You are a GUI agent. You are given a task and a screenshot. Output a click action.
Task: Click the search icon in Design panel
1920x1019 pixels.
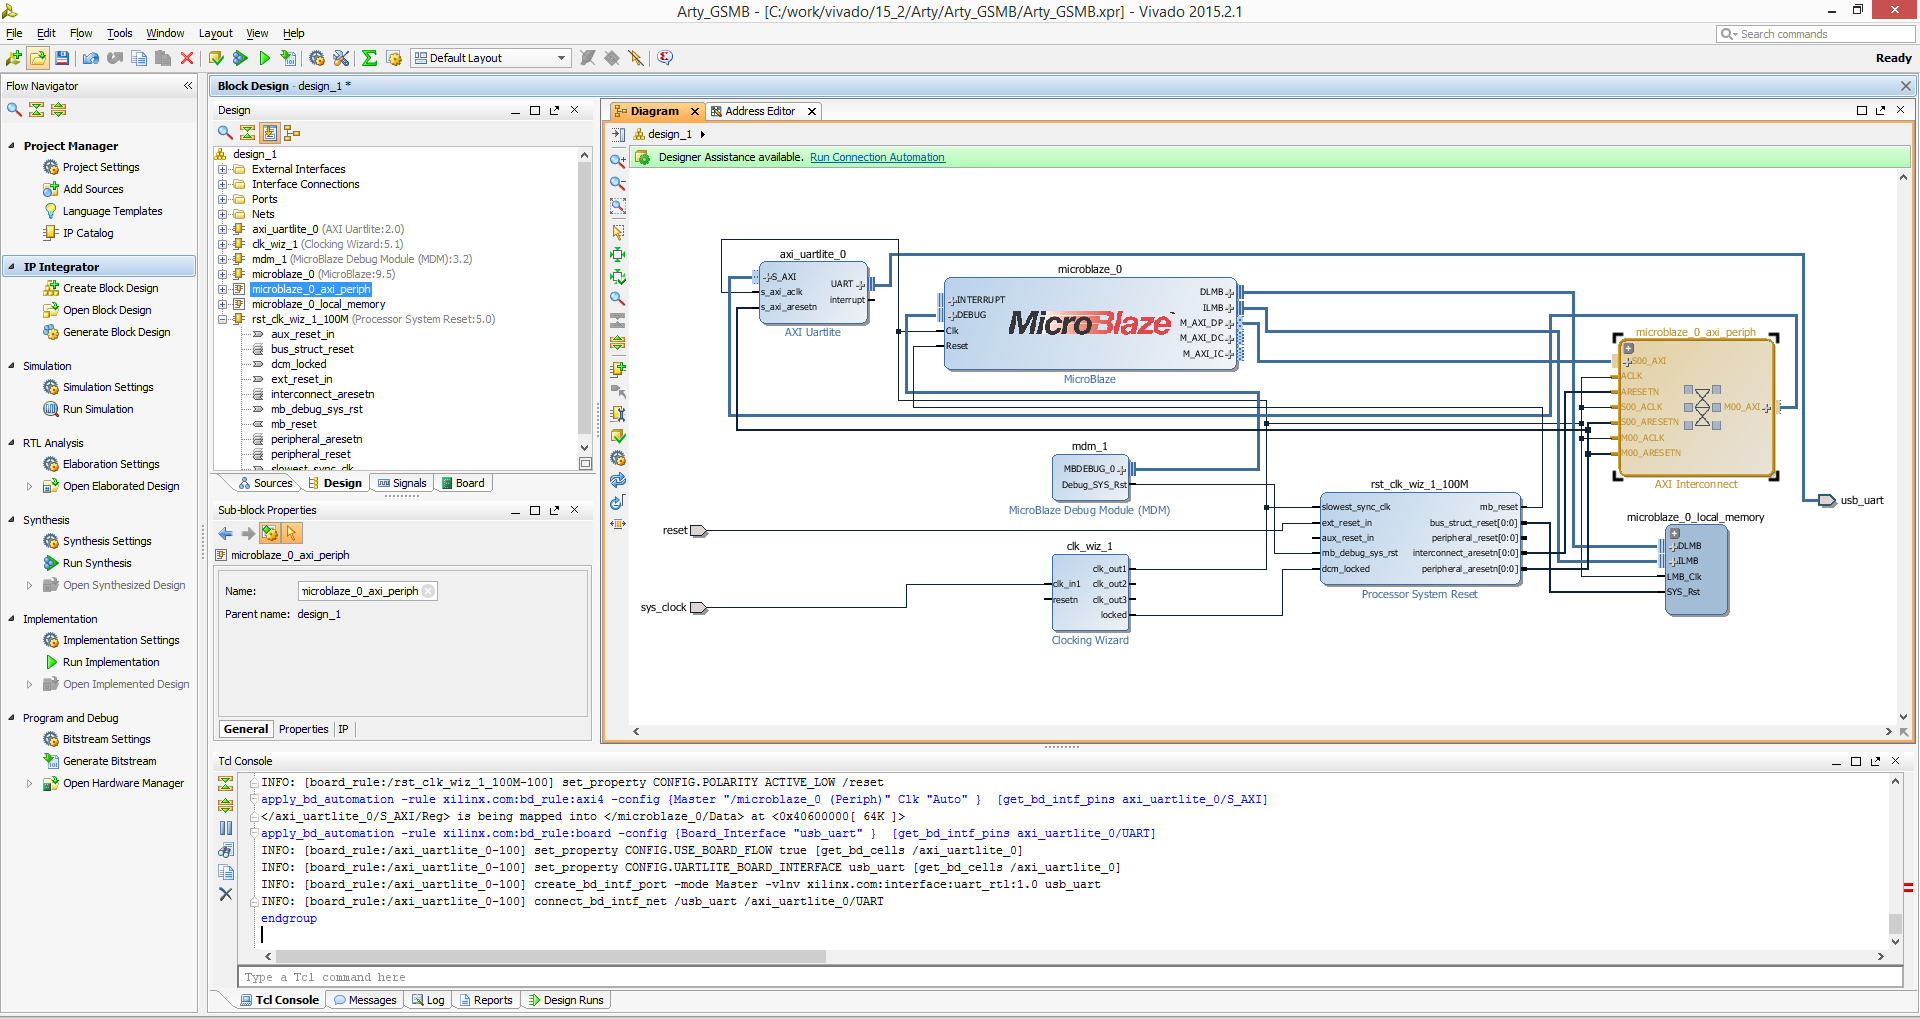[225, 132]
